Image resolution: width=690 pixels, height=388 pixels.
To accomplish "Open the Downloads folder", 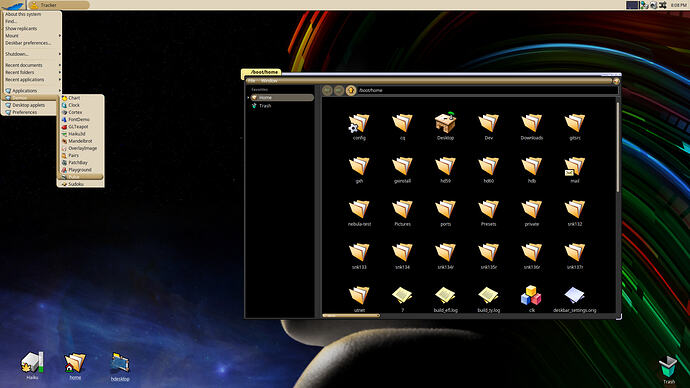I will coord(532,124).
